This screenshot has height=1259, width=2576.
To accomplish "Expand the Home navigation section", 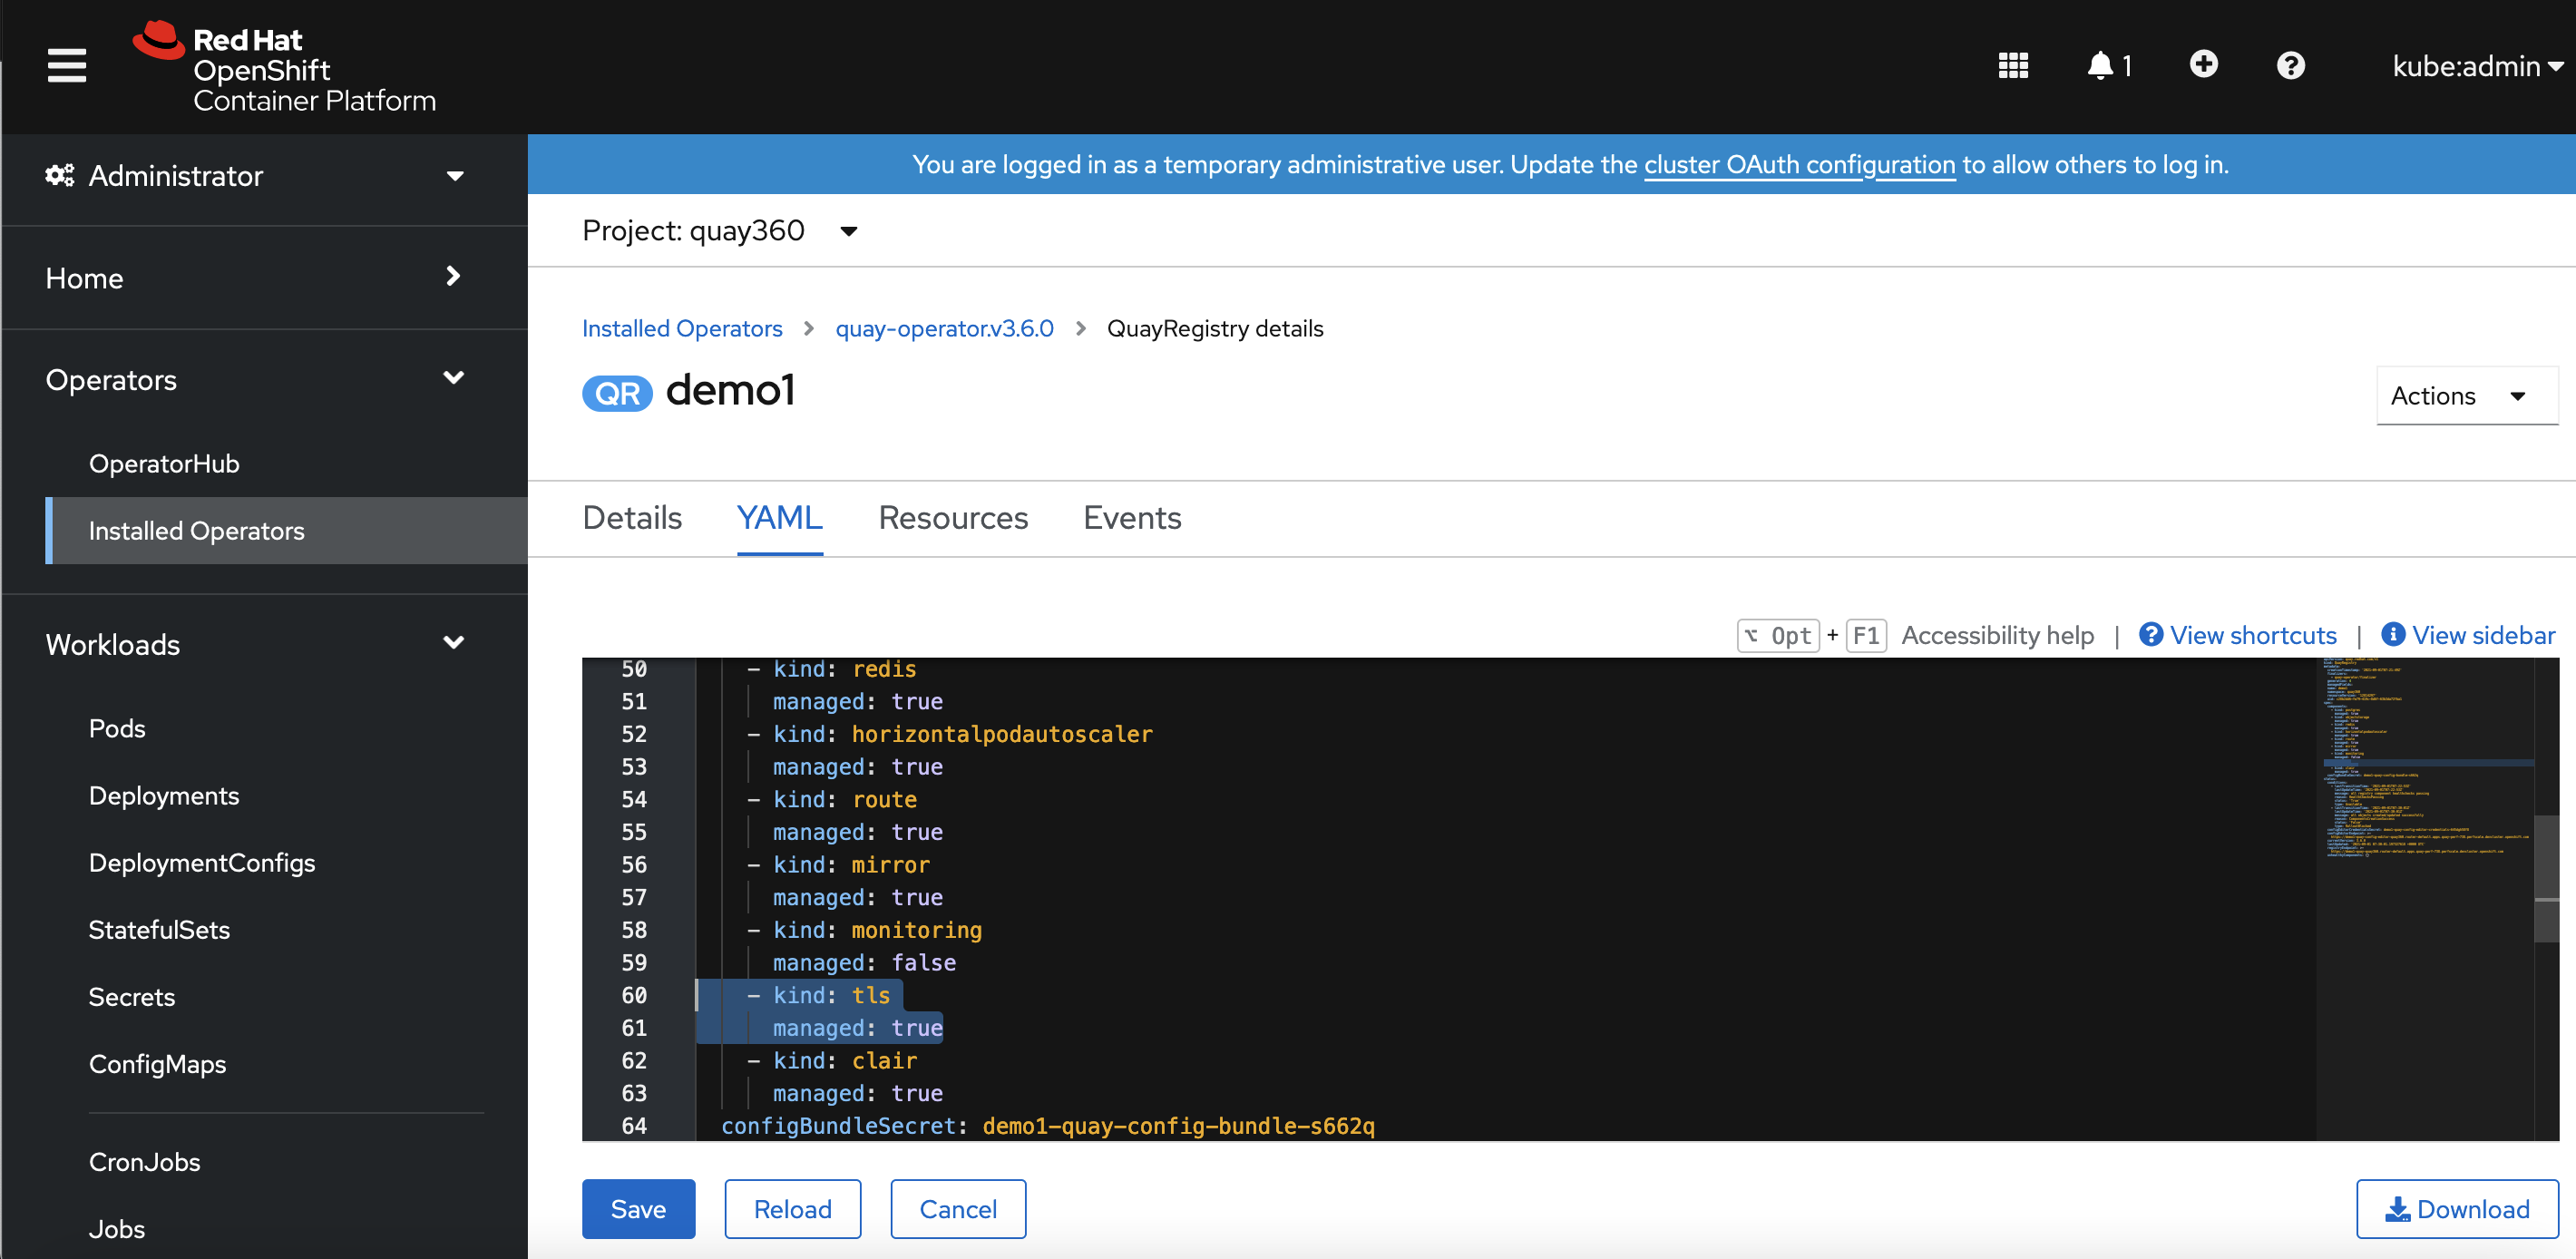I will pyautogui.click(x=255, y=278).
